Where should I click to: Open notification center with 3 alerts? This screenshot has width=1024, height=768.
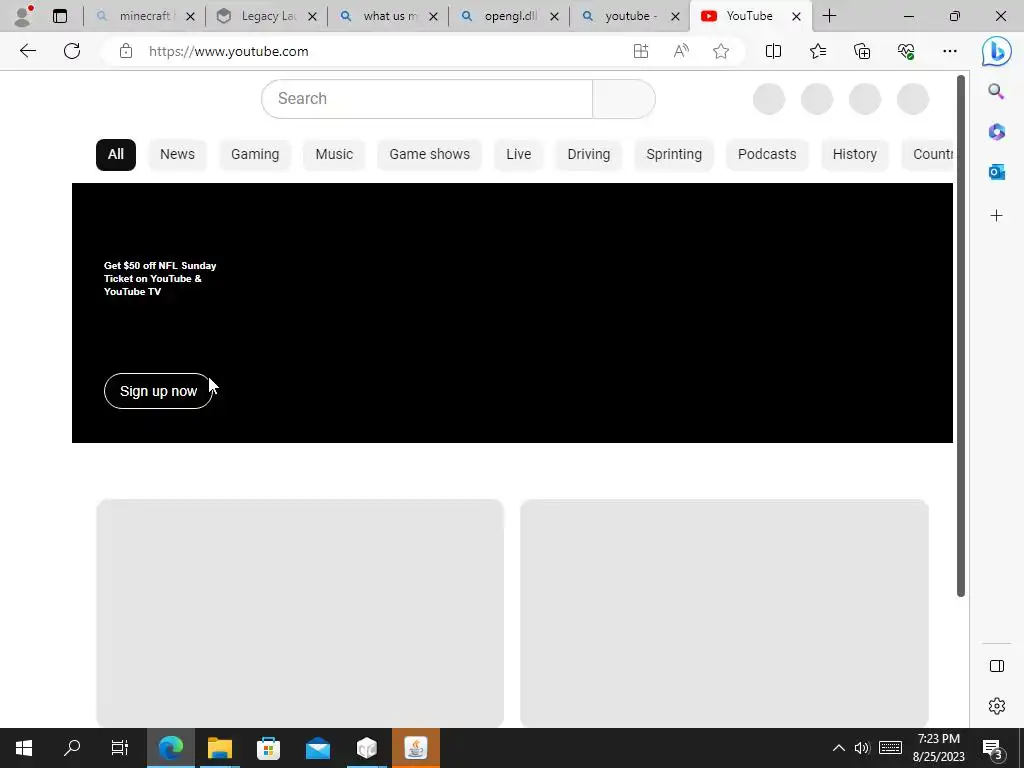pyautogui.click(x=993, y=748)
